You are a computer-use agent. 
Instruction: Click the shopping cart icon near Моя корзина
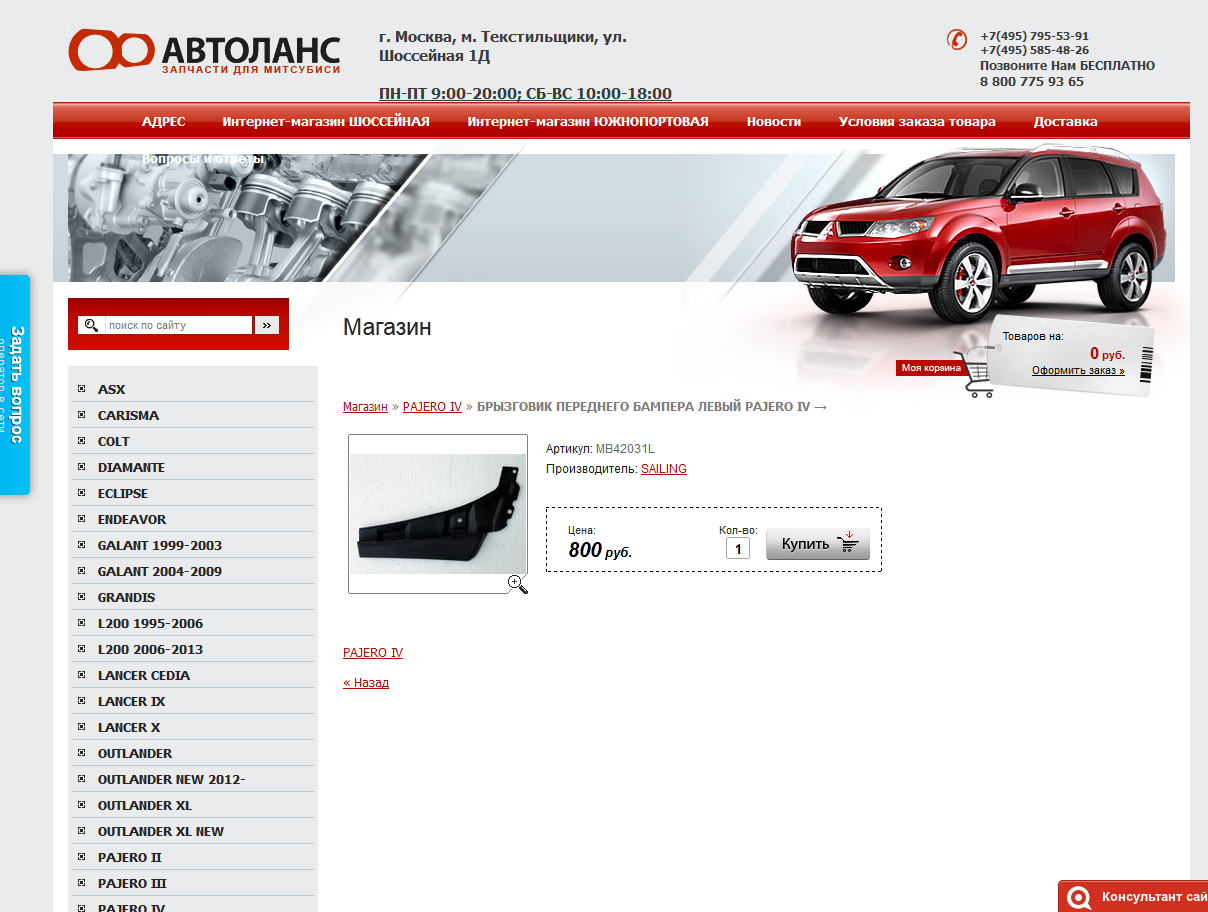975,375
